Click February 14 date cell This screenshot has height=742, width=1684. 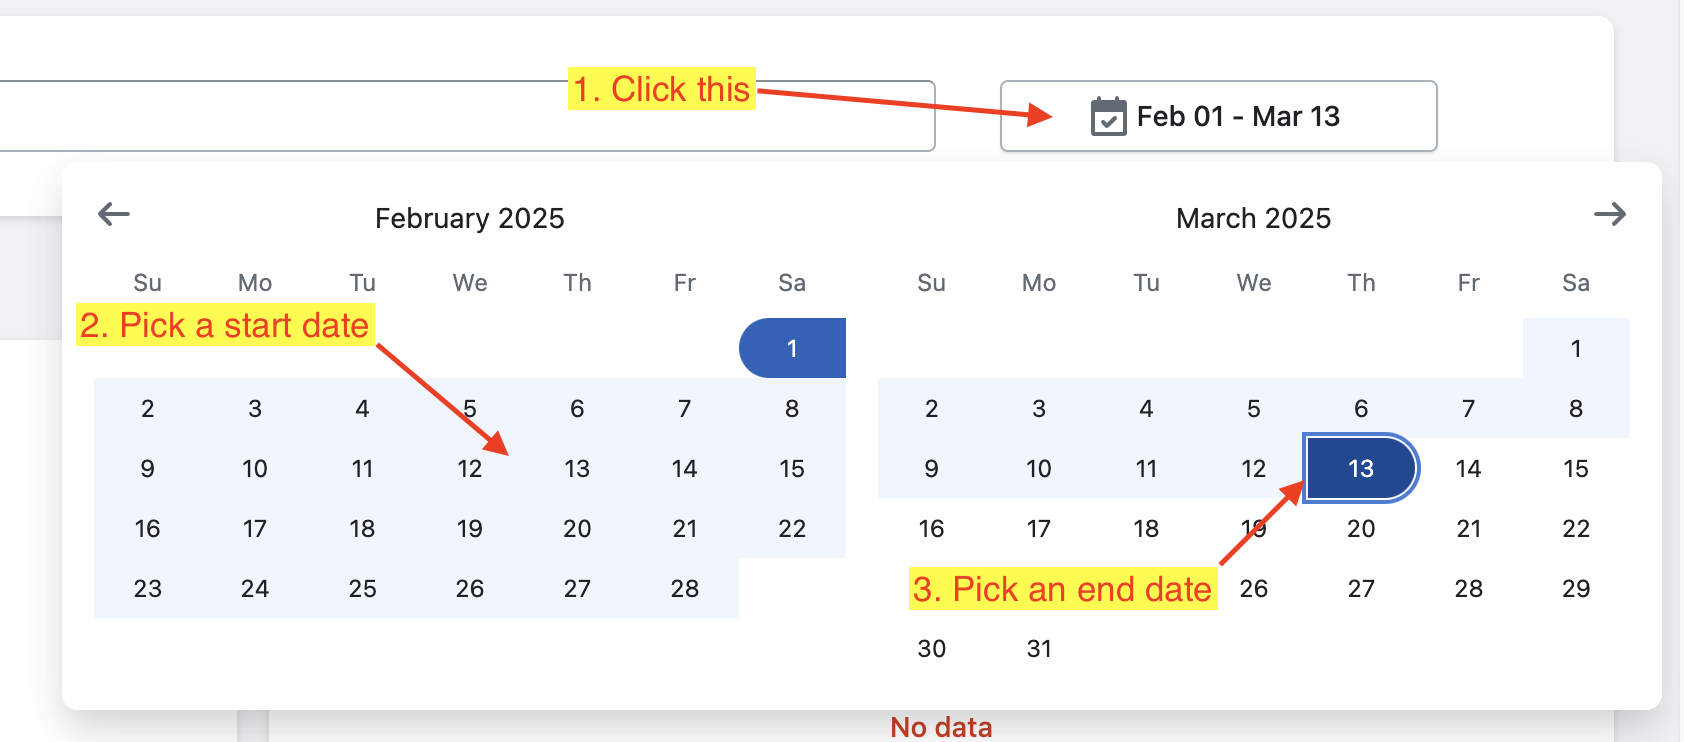pyautogui.click(x=684, y=468)
